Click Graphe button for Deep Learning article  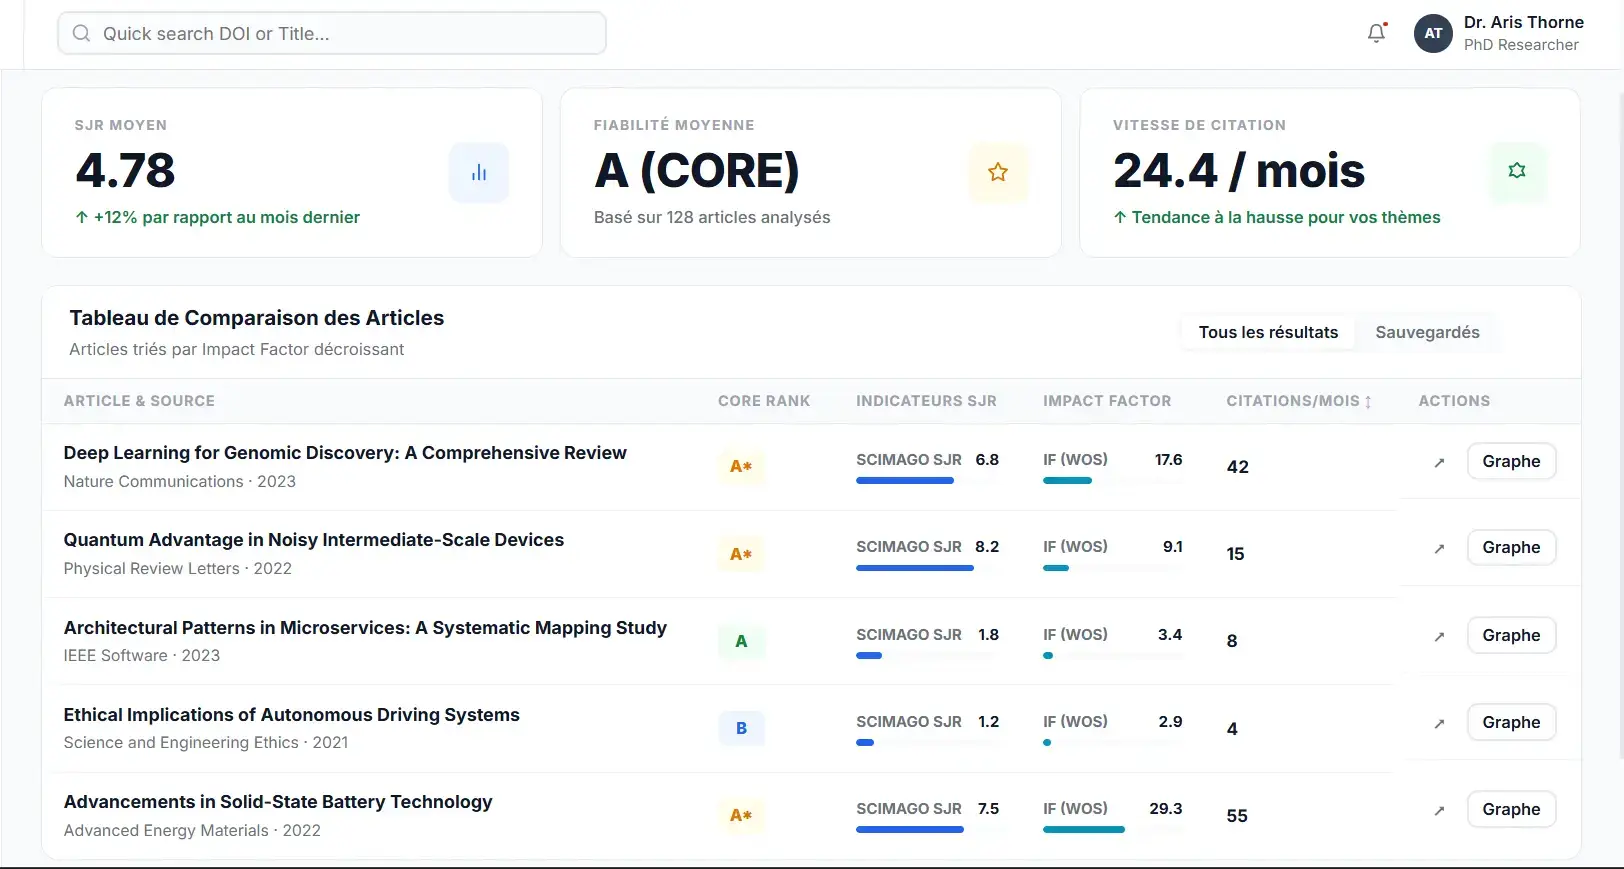(1510, 461)
